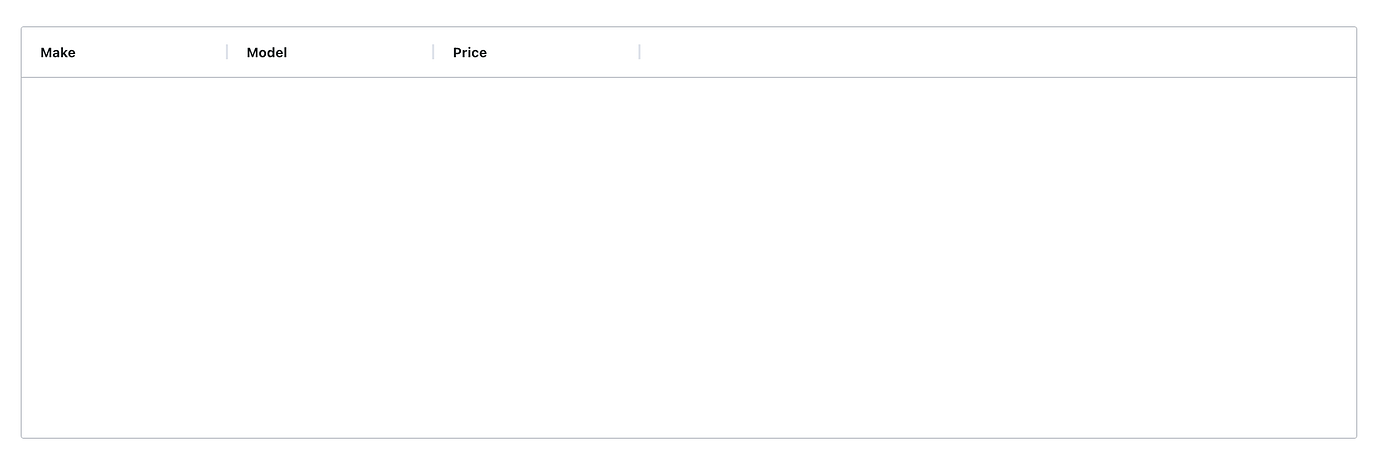
Task: Sort the grid by Model
Action: coord(267,52)
